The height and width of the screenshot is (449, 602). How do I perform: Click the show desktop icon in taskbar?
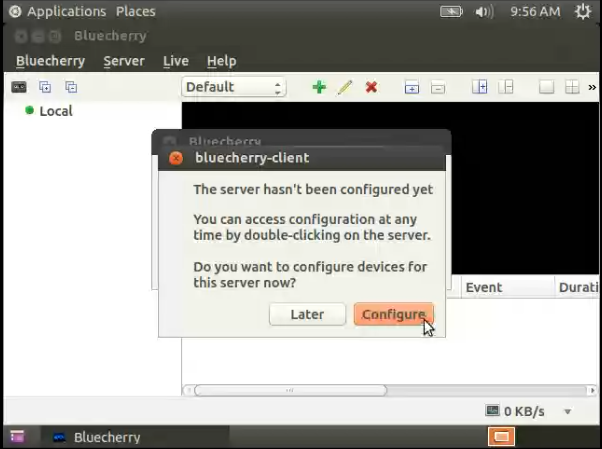point(17,437)
